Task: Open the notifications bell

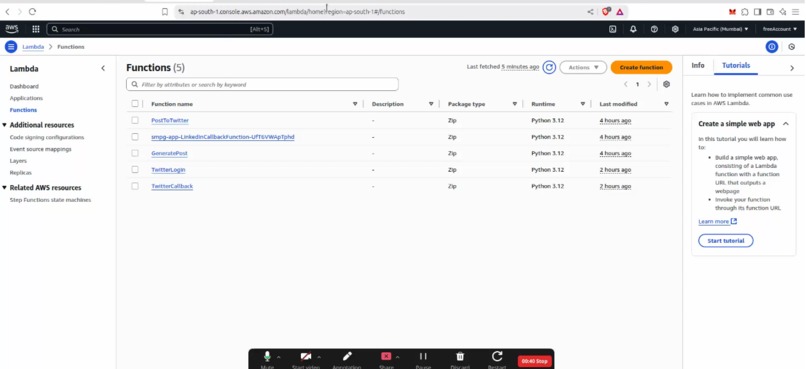Action: (x=633, y=29)
